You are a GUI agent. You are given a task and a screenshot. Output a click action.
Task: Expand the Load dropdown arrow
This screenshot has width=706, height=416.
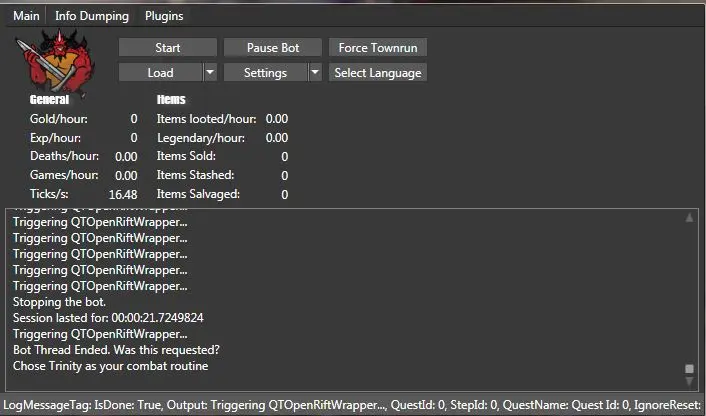point(210,72)
